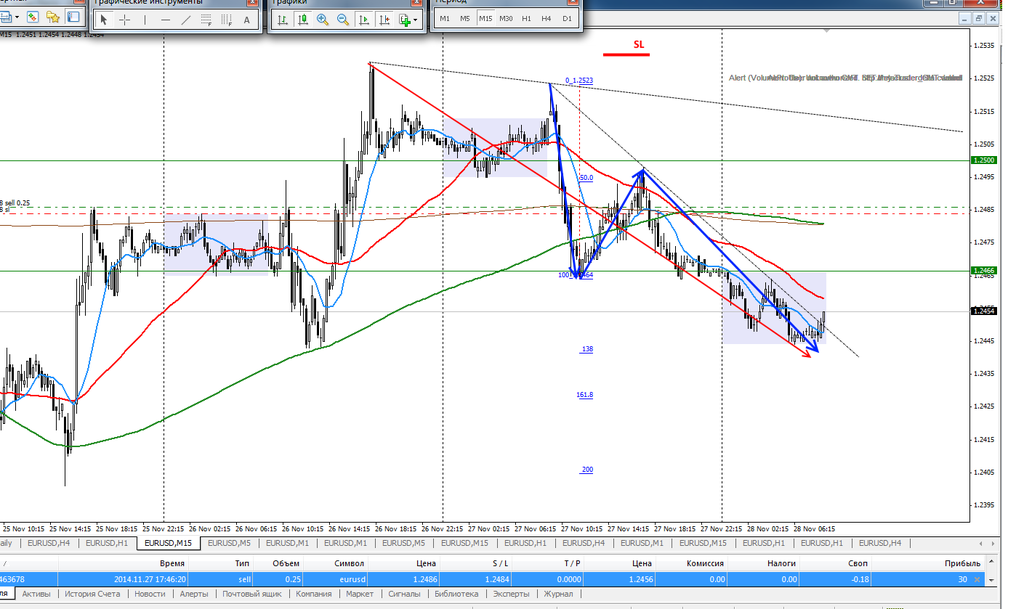Viewport: 1024px width, 609px height.
Task: Choose the trendline drawing tool
Action: click(185, 20)
